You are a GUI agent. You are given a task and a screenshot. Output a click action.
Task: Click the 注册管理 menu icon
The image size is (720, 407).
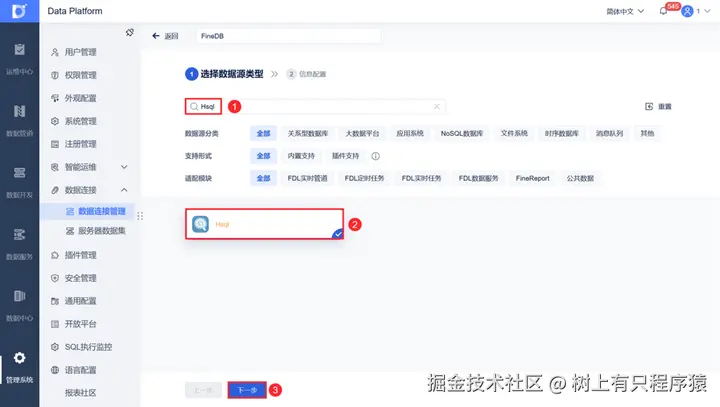(55, 144)
